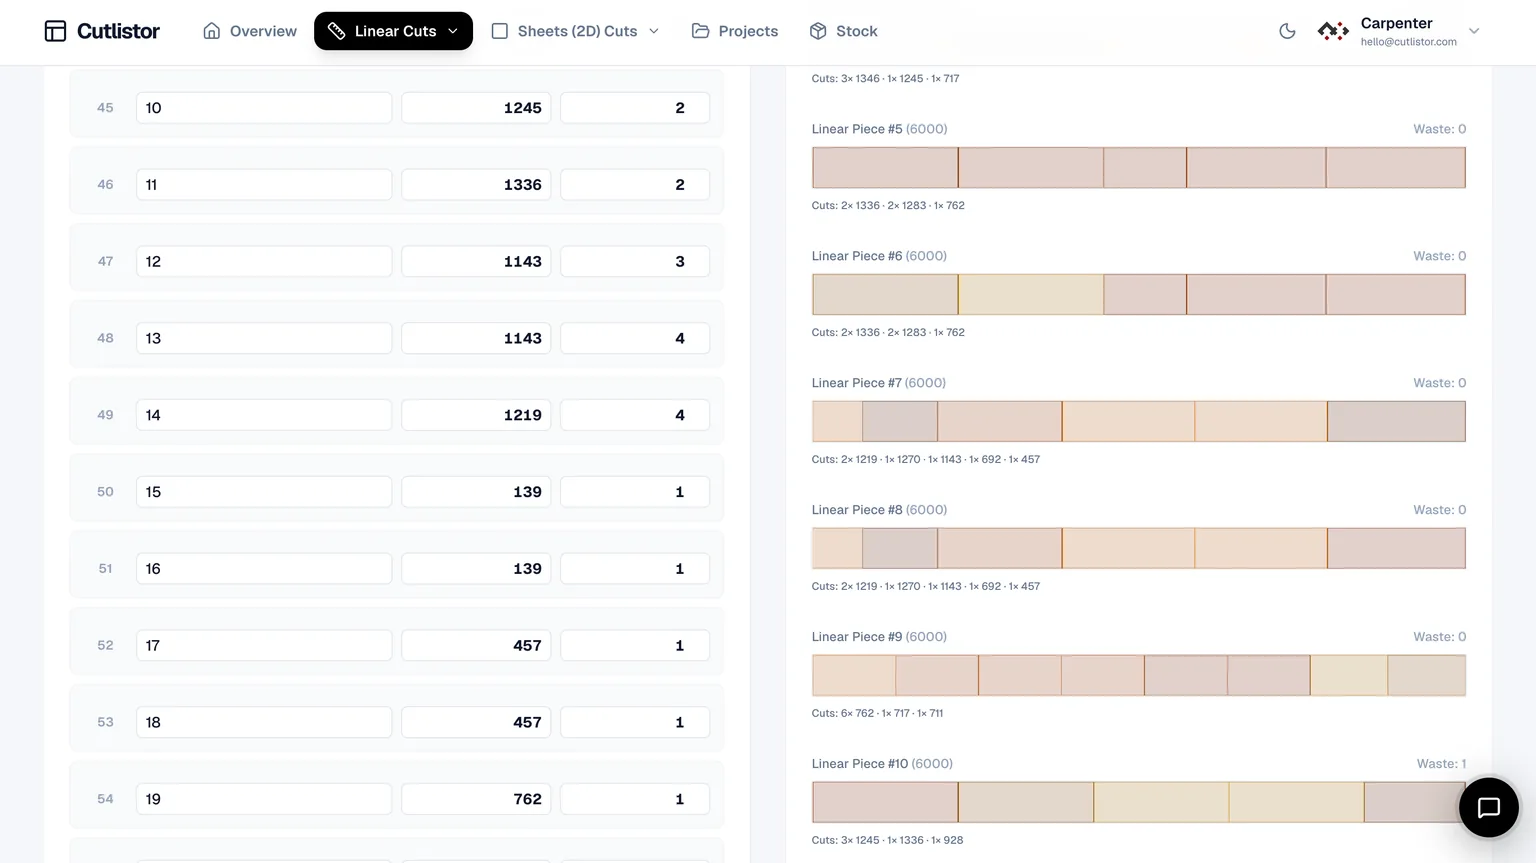Click the Cutlistor brand name
Screen dimensions: 1536x863
[x=118, y=31]
